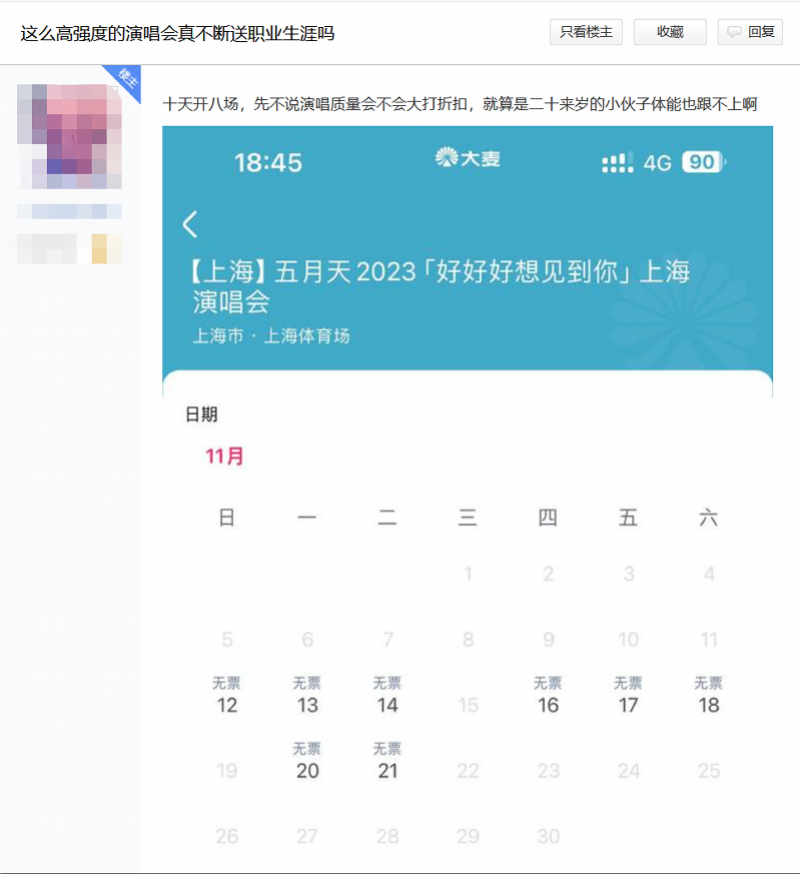Click the battery 90 indicator icon
This screenshot has height=874, width=800.
(x=704, y=162)
